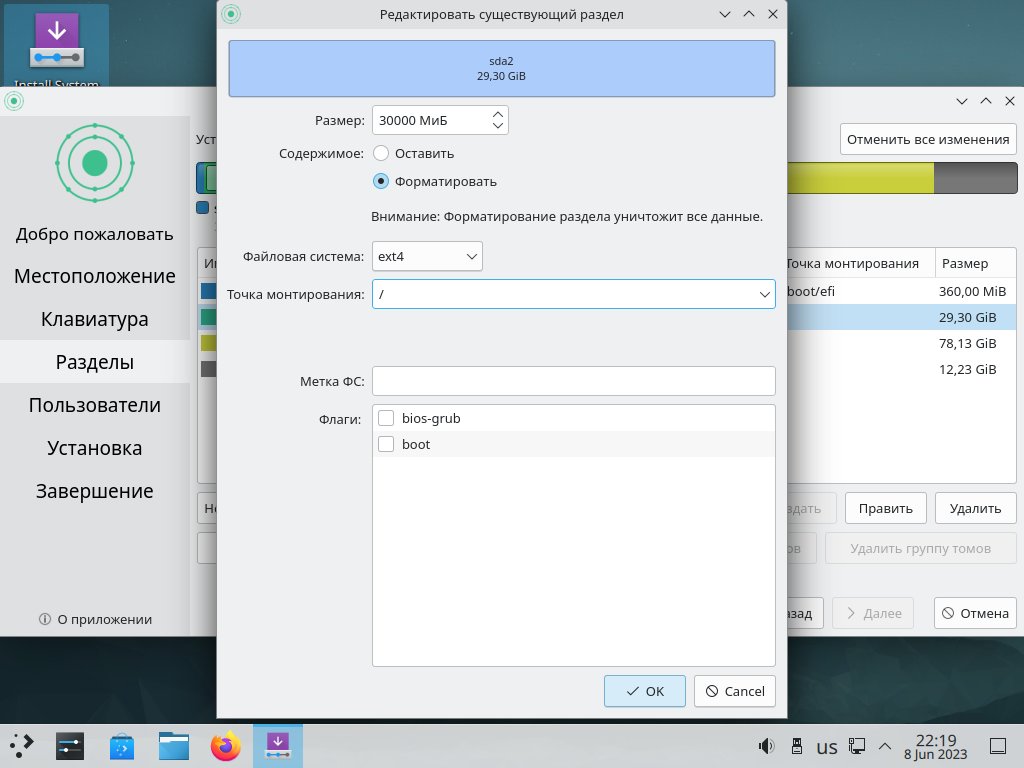Click the 'Размер' column header

(x=975, y=263)
